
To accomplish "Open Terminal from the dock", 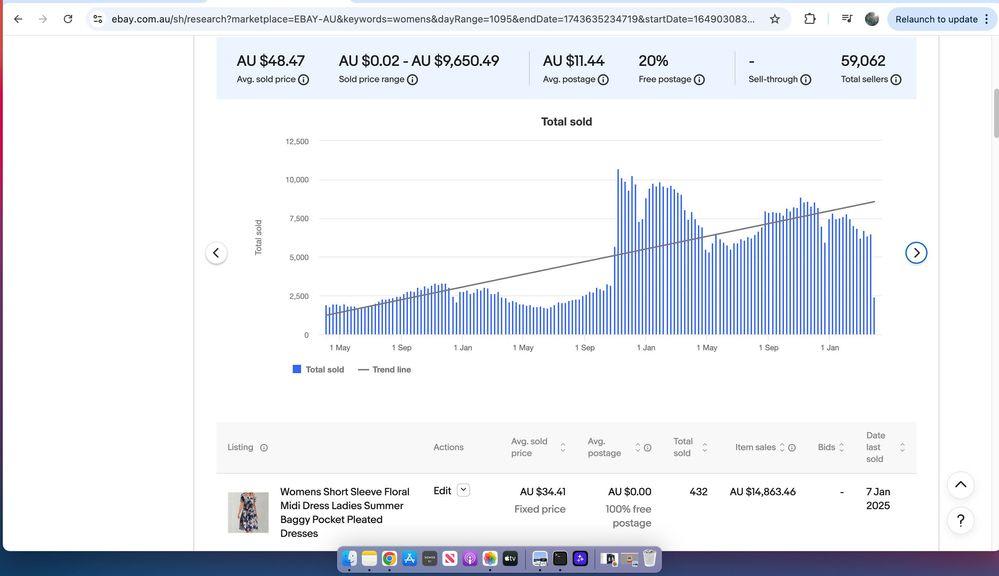I will point(560,559).
